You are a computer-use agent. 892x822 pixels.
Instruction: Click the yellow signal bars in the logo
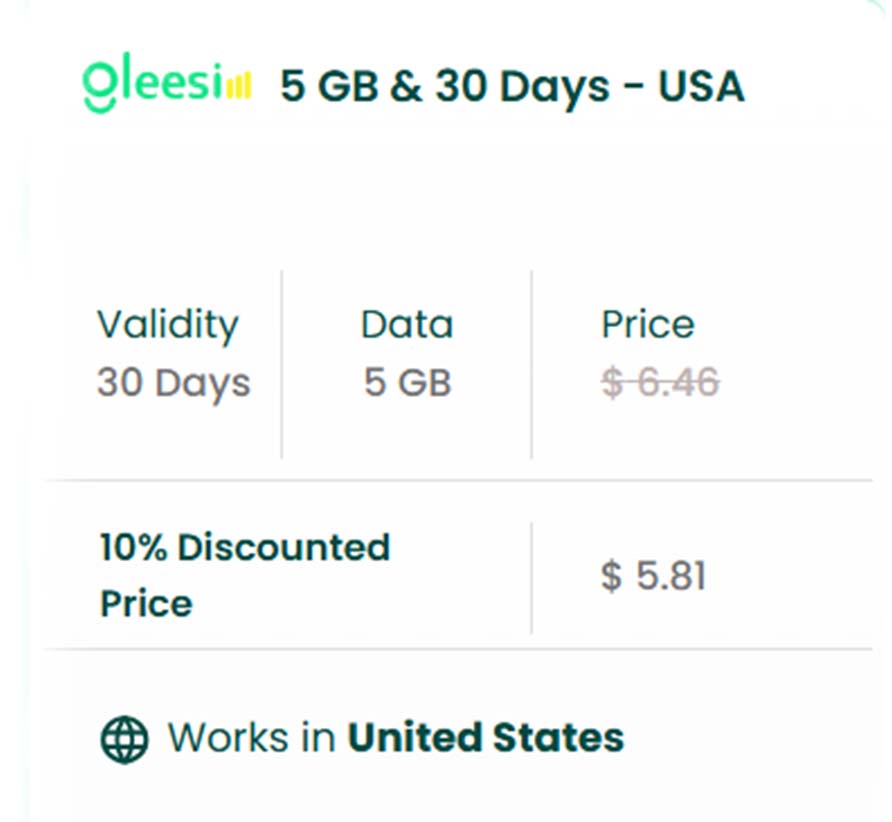coord(238,88)
